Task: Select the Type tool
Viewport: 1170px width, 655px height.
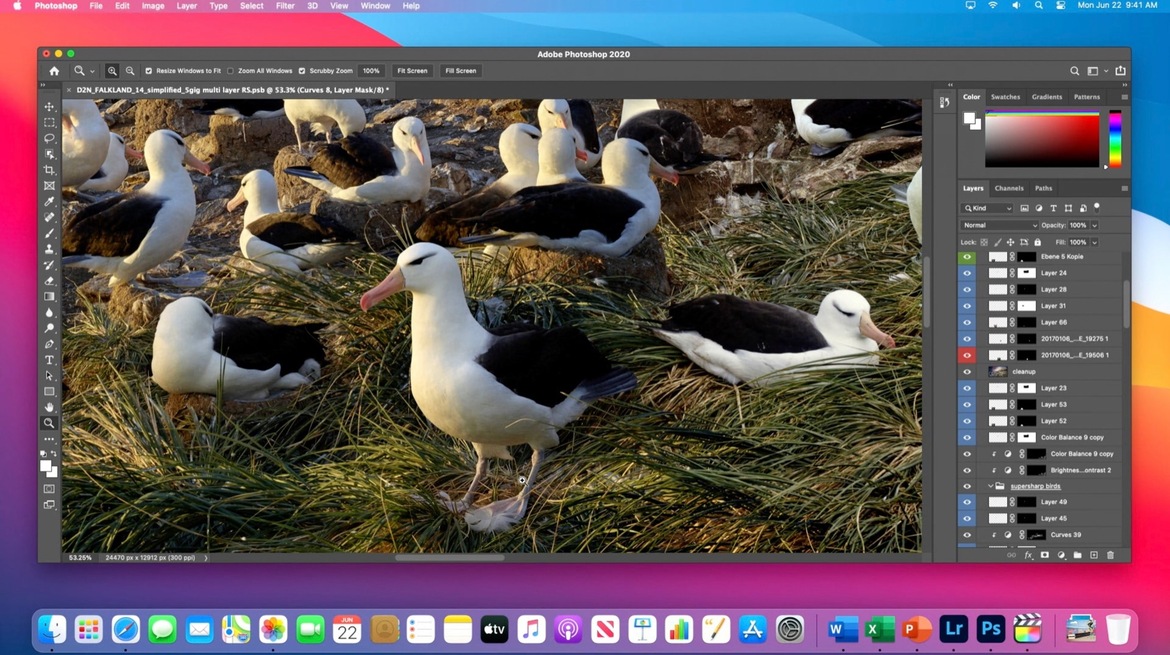Action: coord(48,360)
